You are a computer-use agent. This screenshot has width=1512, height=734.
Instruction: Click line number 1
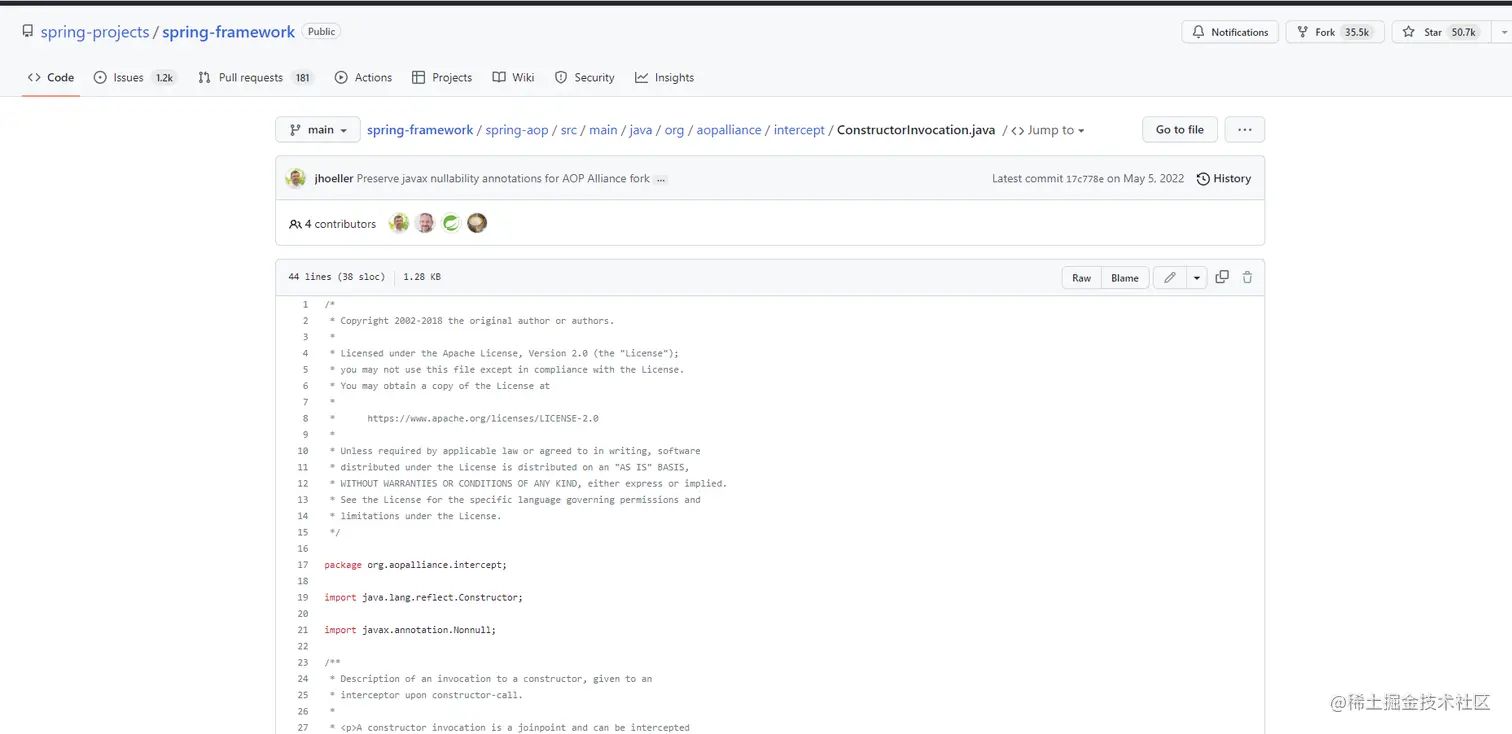click(x=305, y=305)
